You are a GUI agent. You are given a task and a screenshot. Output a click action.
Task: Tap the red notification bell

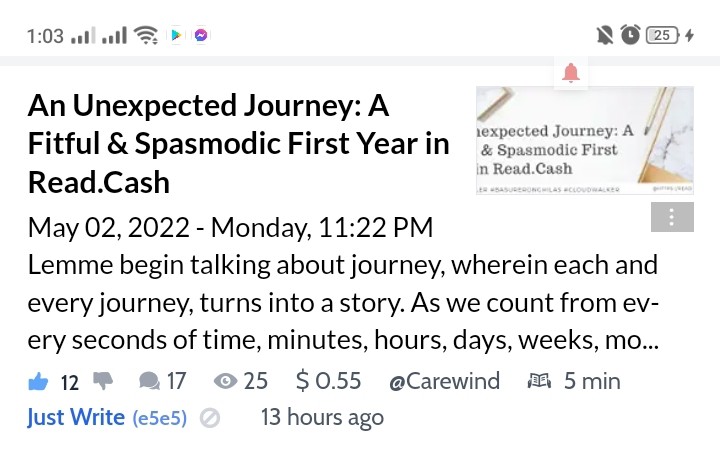[x=571, y=73]
